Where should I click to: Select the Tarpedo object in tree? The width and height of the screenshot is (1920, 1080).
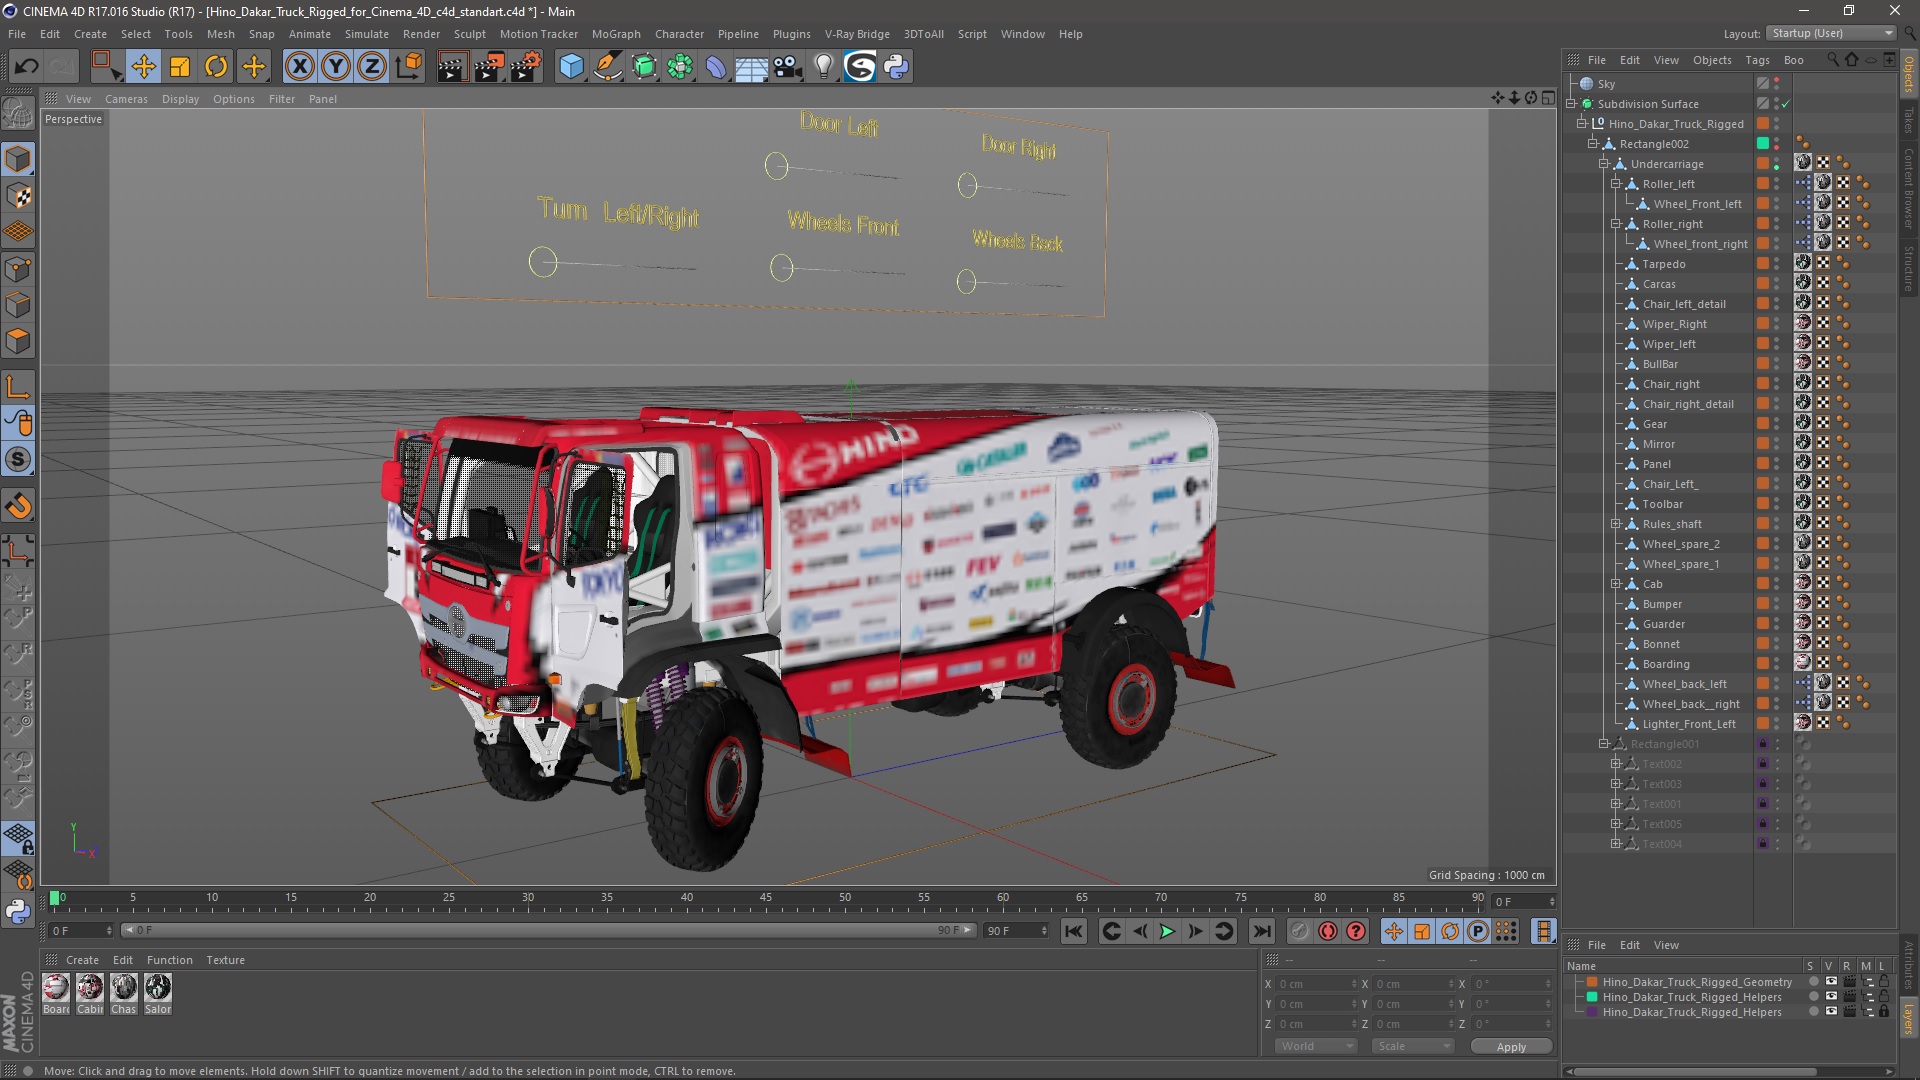1664,264
